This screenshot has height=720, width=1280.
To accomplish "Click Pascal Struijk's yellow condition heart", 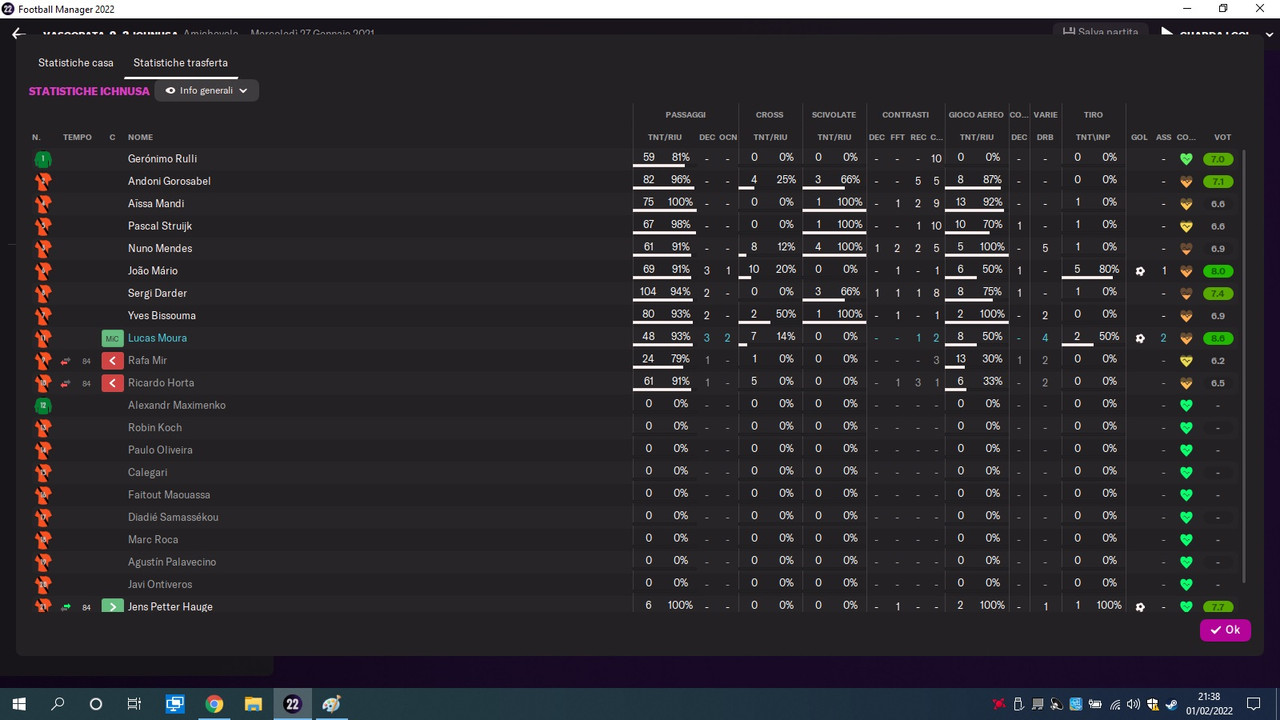I will tap(1186, 226).
